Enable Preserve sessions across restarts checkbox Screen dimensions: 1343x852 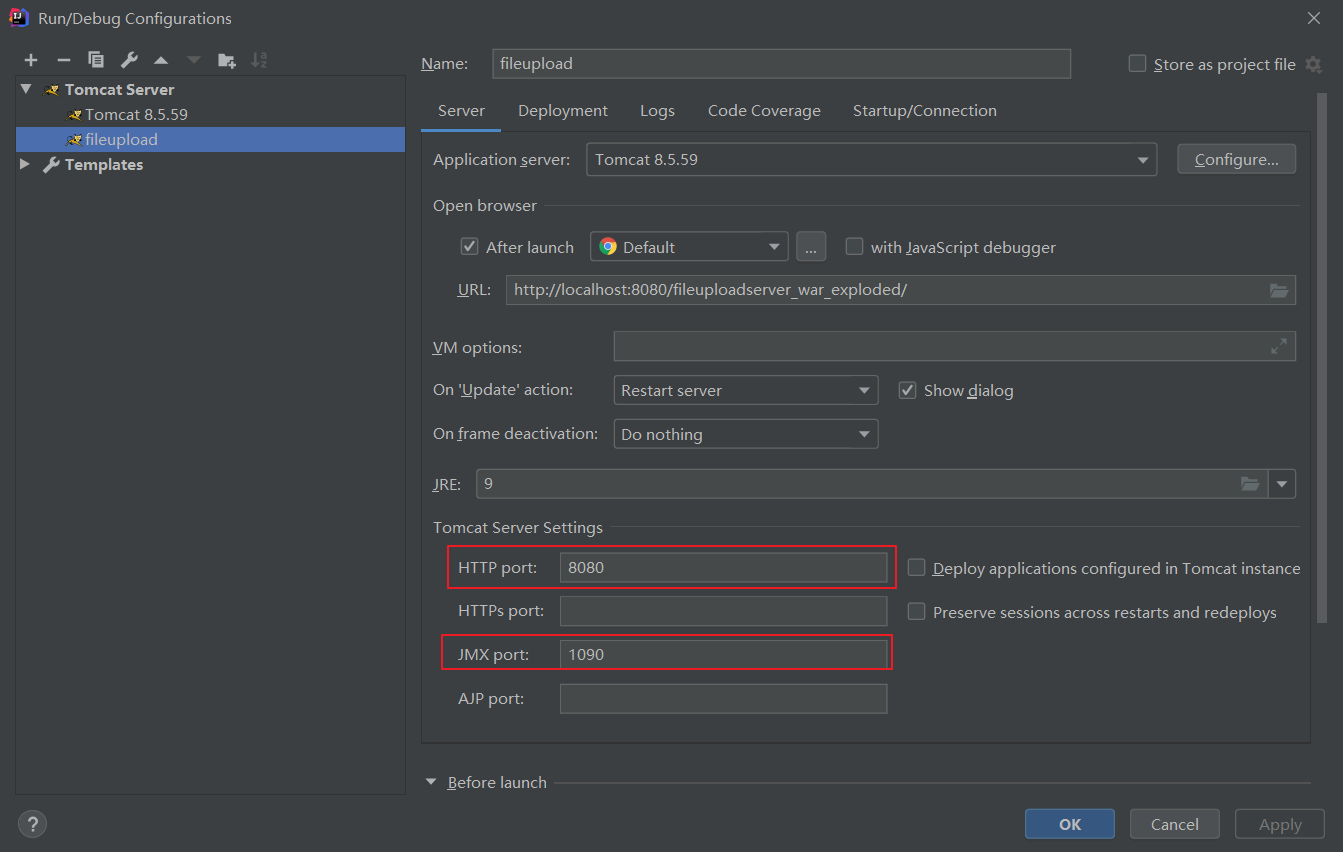(916, 611)
